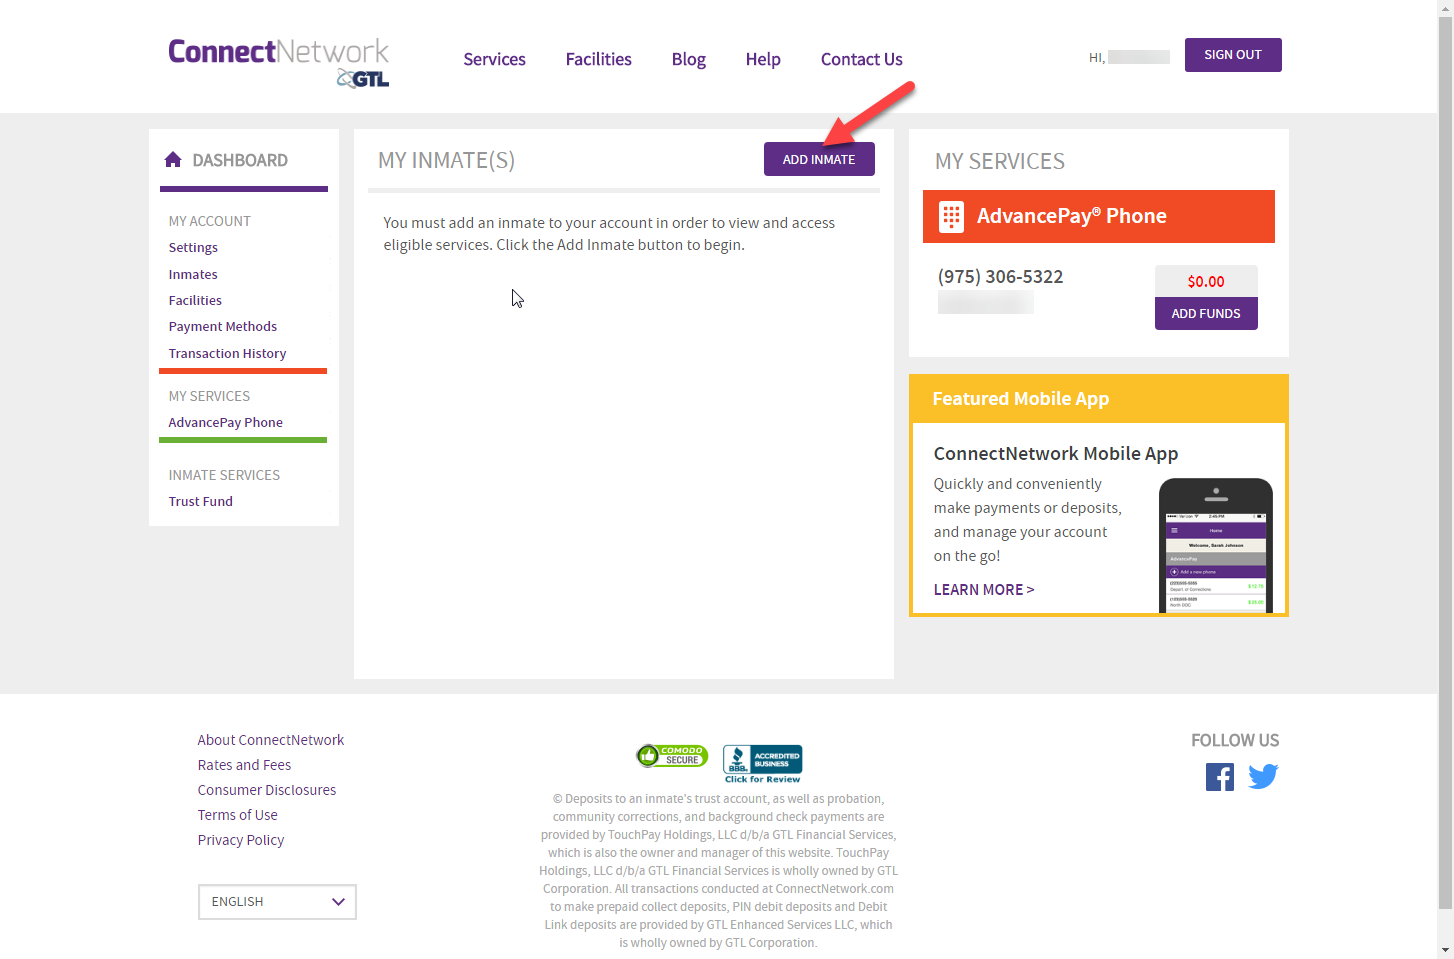Image resolution: width=1454 pixels, height=959 pixels.
Task: Click the Dashboard home icon
Action: tap(173, 160)
